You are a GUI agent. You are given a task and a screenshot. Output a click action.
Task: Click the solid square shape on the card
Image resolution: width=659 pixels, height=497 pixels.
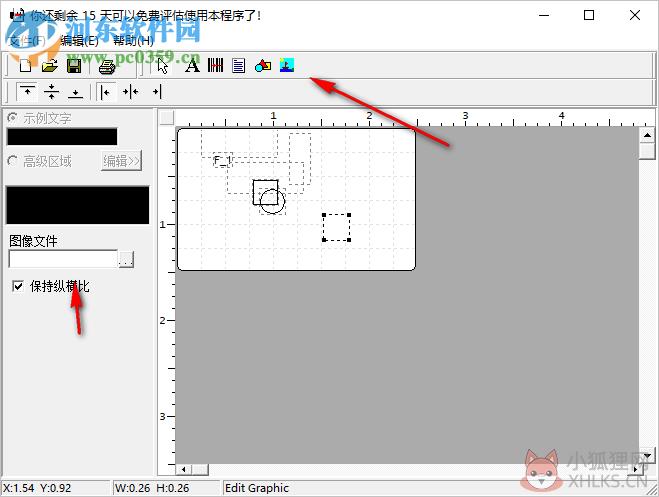[266, 192]
